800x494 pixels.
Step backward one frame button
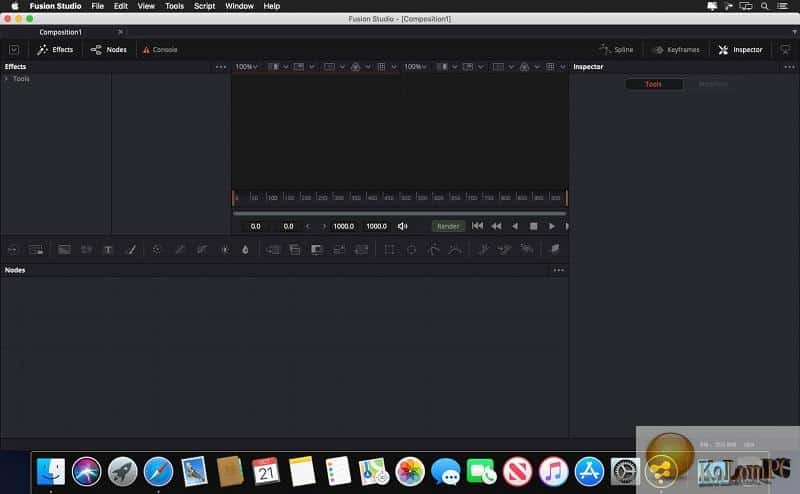click(x=496, y=226)
